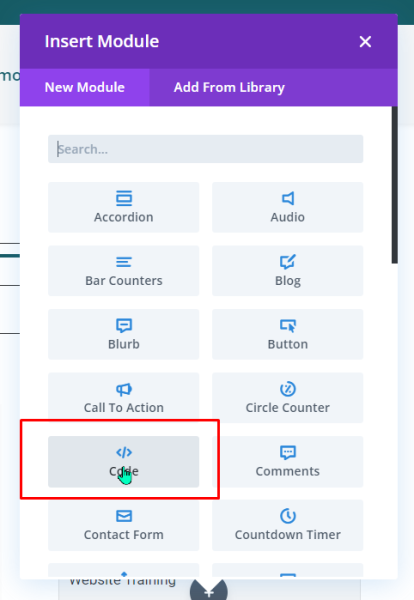The height and width of the screenshot is (600, 414).
Task: Insert the Code module
Action: 124,461
